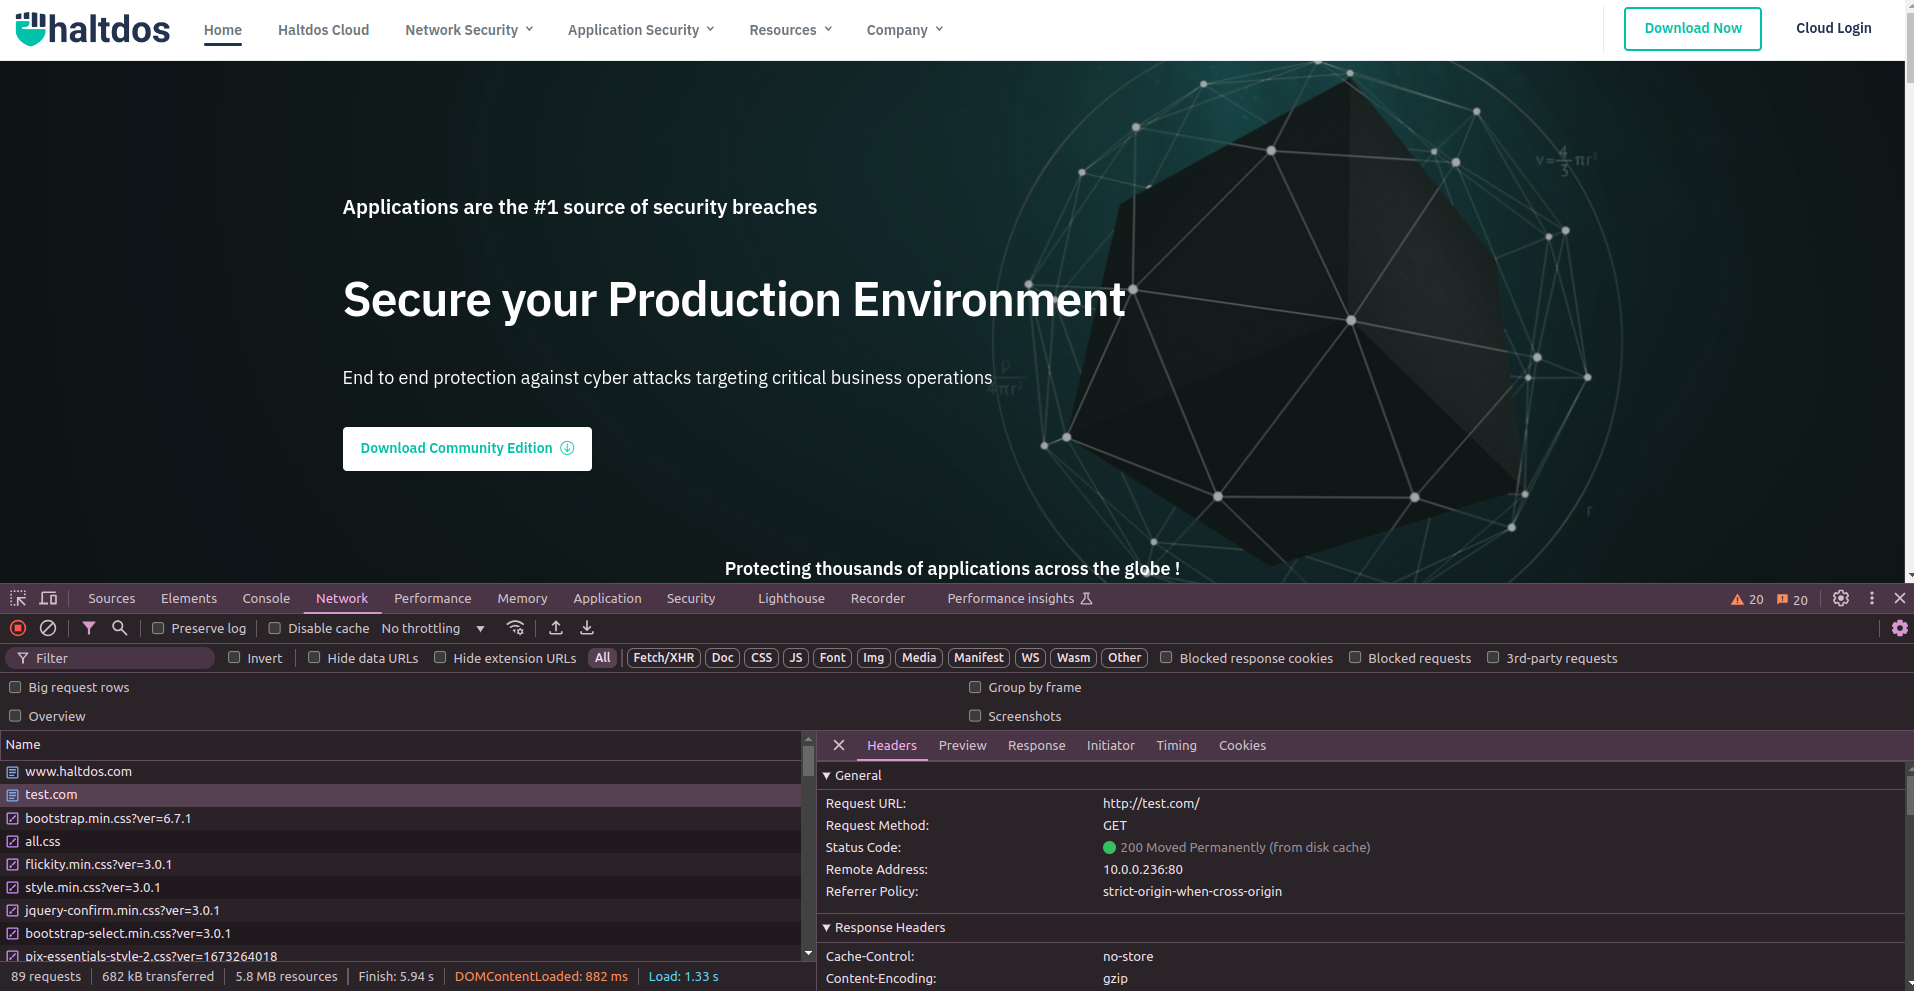Import HAR file upload icon
The height and width of the screenshot is (991, 1914).
pyautogui.click(x=556, y=628)
